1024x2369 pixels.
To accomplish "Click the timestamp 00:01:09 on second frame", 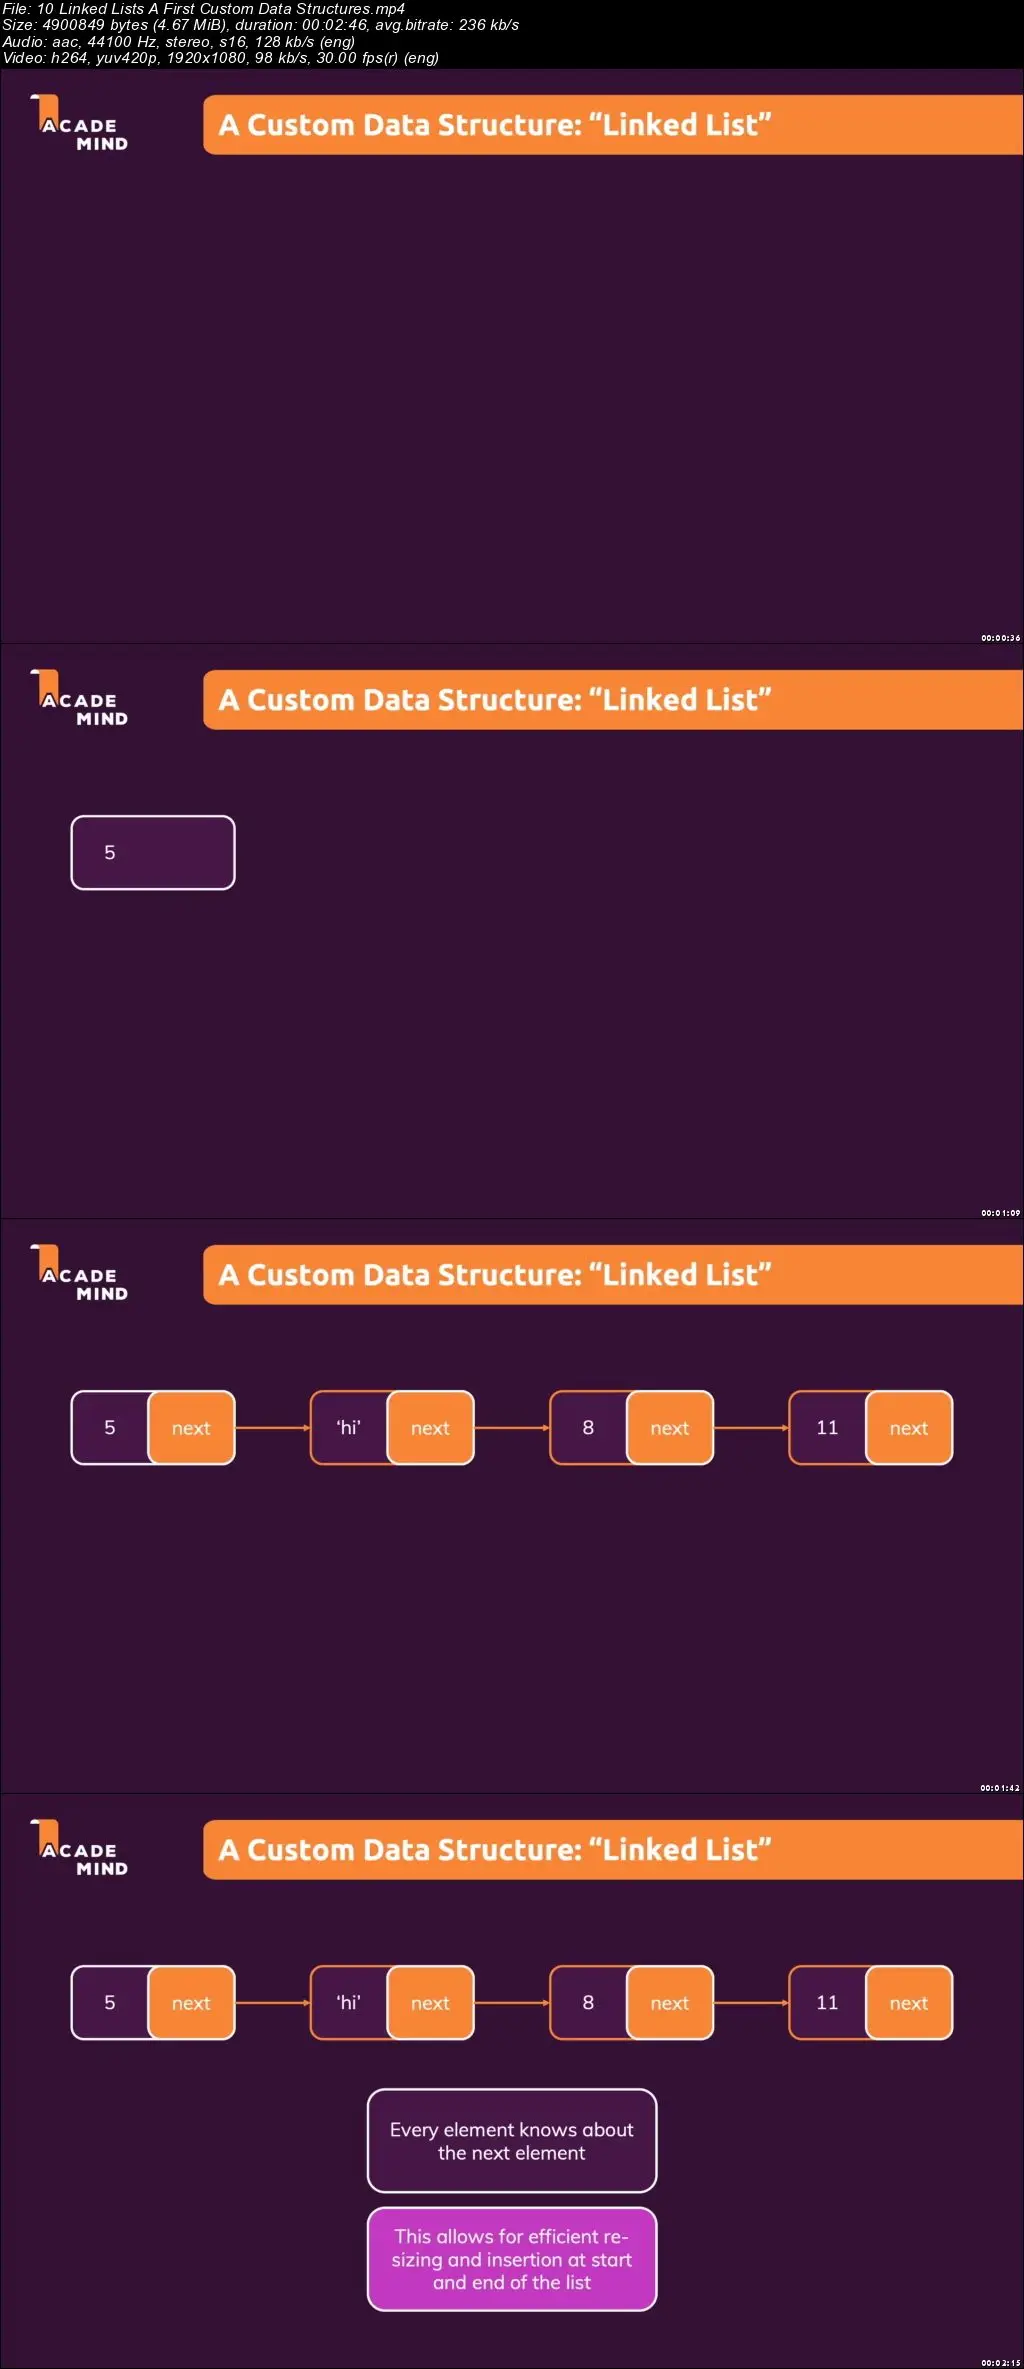I will click(x=1000, y=1213).
